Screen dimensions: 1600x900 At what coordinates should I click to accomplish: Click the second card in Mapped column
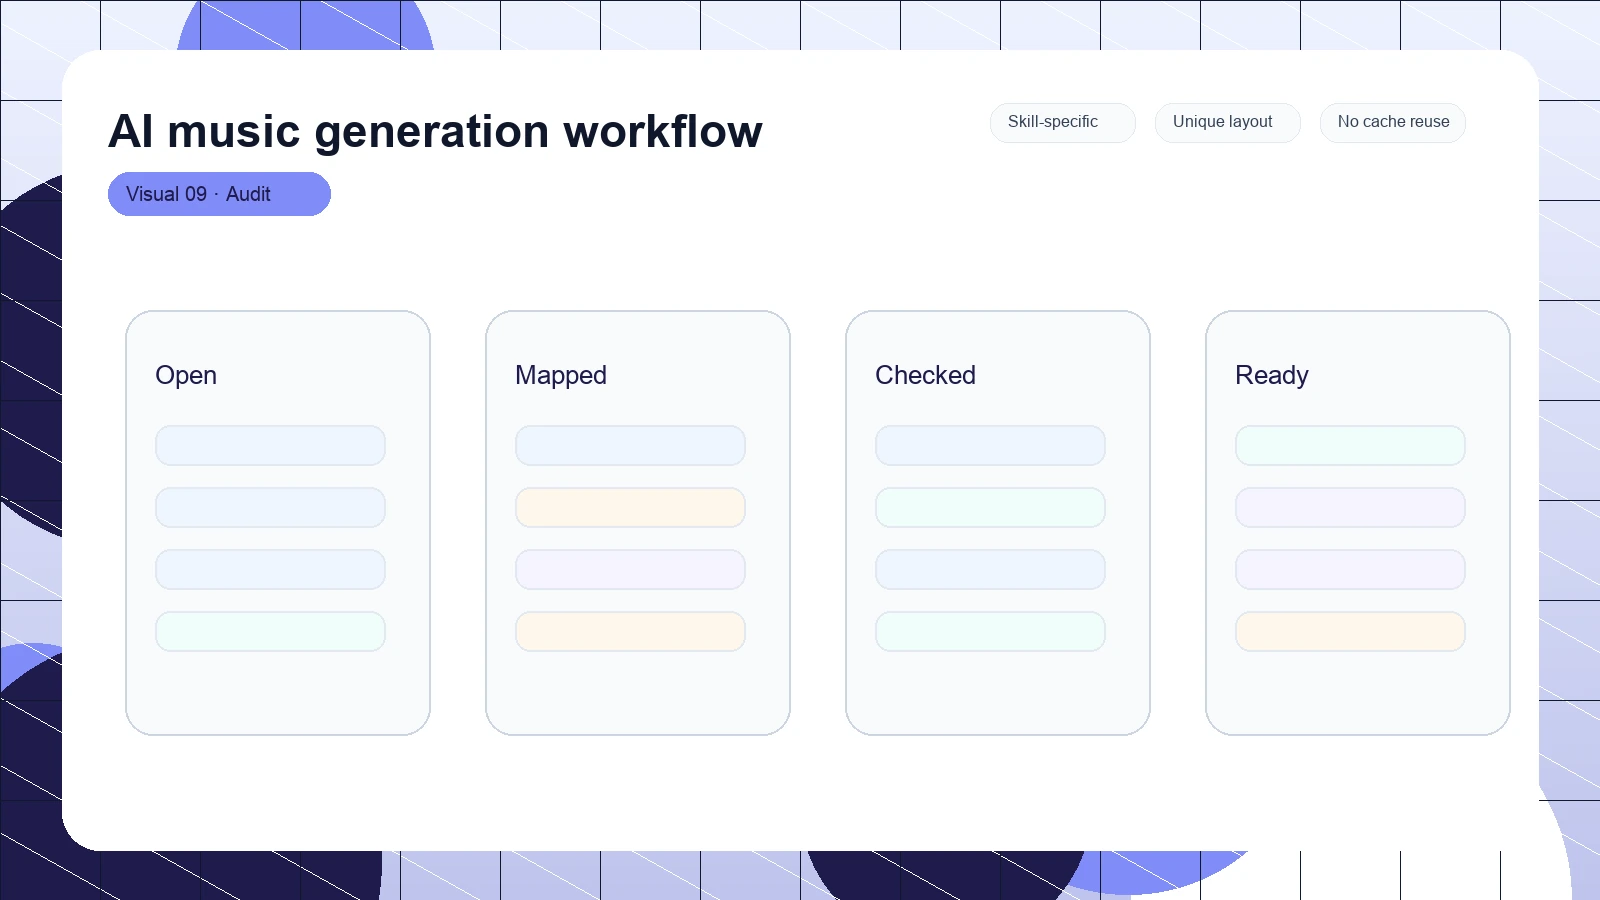(x=630, y=508)
